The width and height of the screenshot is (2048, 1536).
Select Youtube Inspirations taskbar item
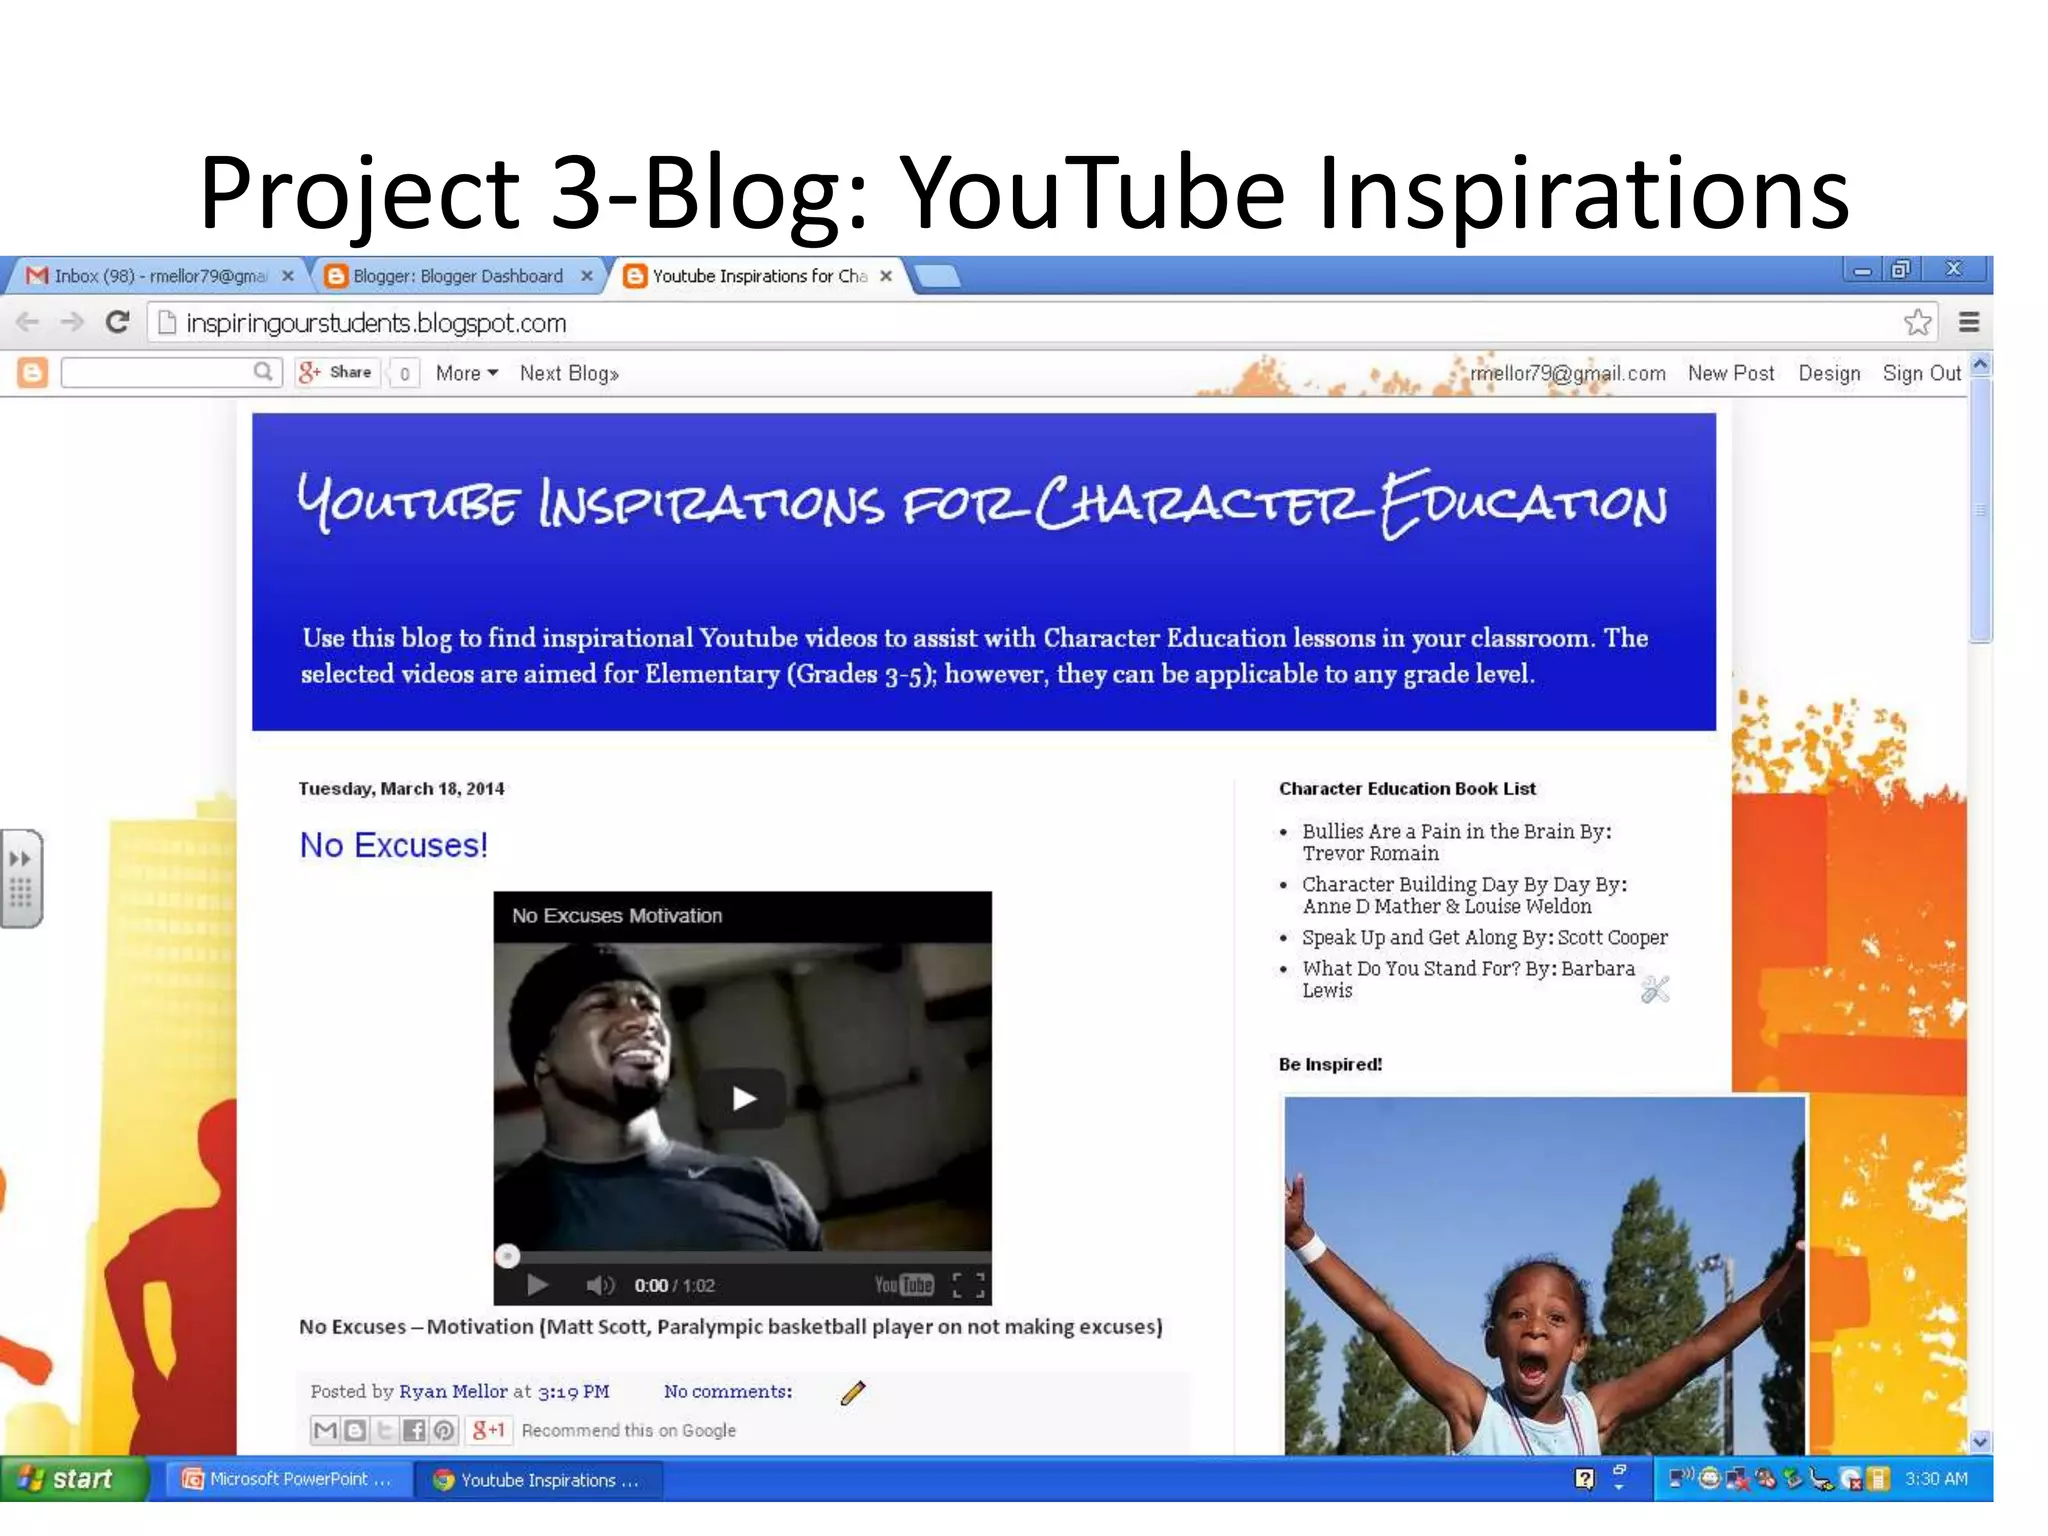(x=538, y=1479)
